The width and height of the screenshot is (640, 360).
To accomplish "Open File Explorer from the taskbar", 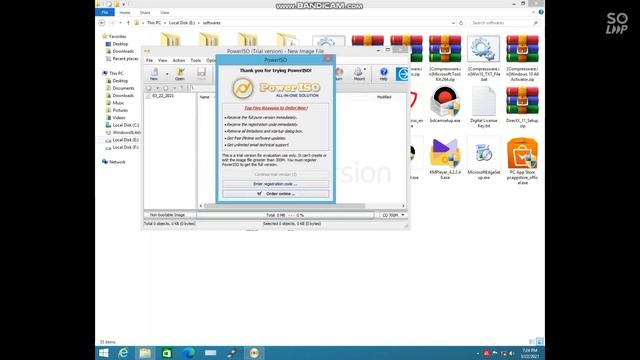I will 145,353.
